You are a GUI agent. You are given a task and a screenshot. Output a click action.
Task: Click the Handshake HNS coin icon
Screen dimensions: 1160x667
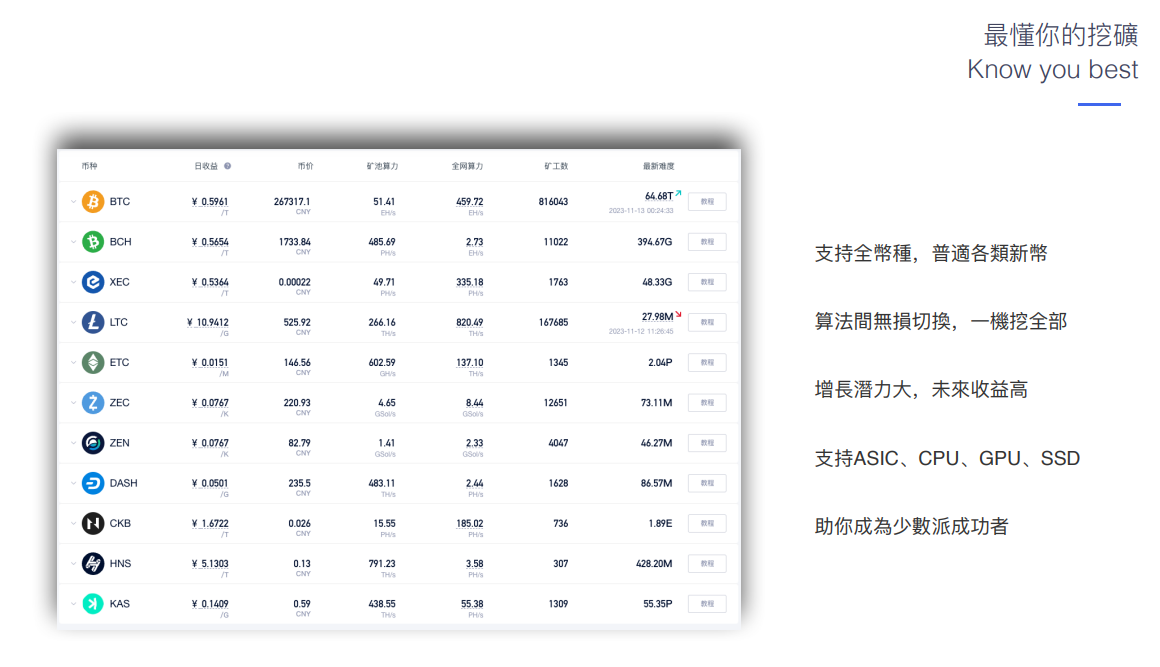(x=93, y=564)
